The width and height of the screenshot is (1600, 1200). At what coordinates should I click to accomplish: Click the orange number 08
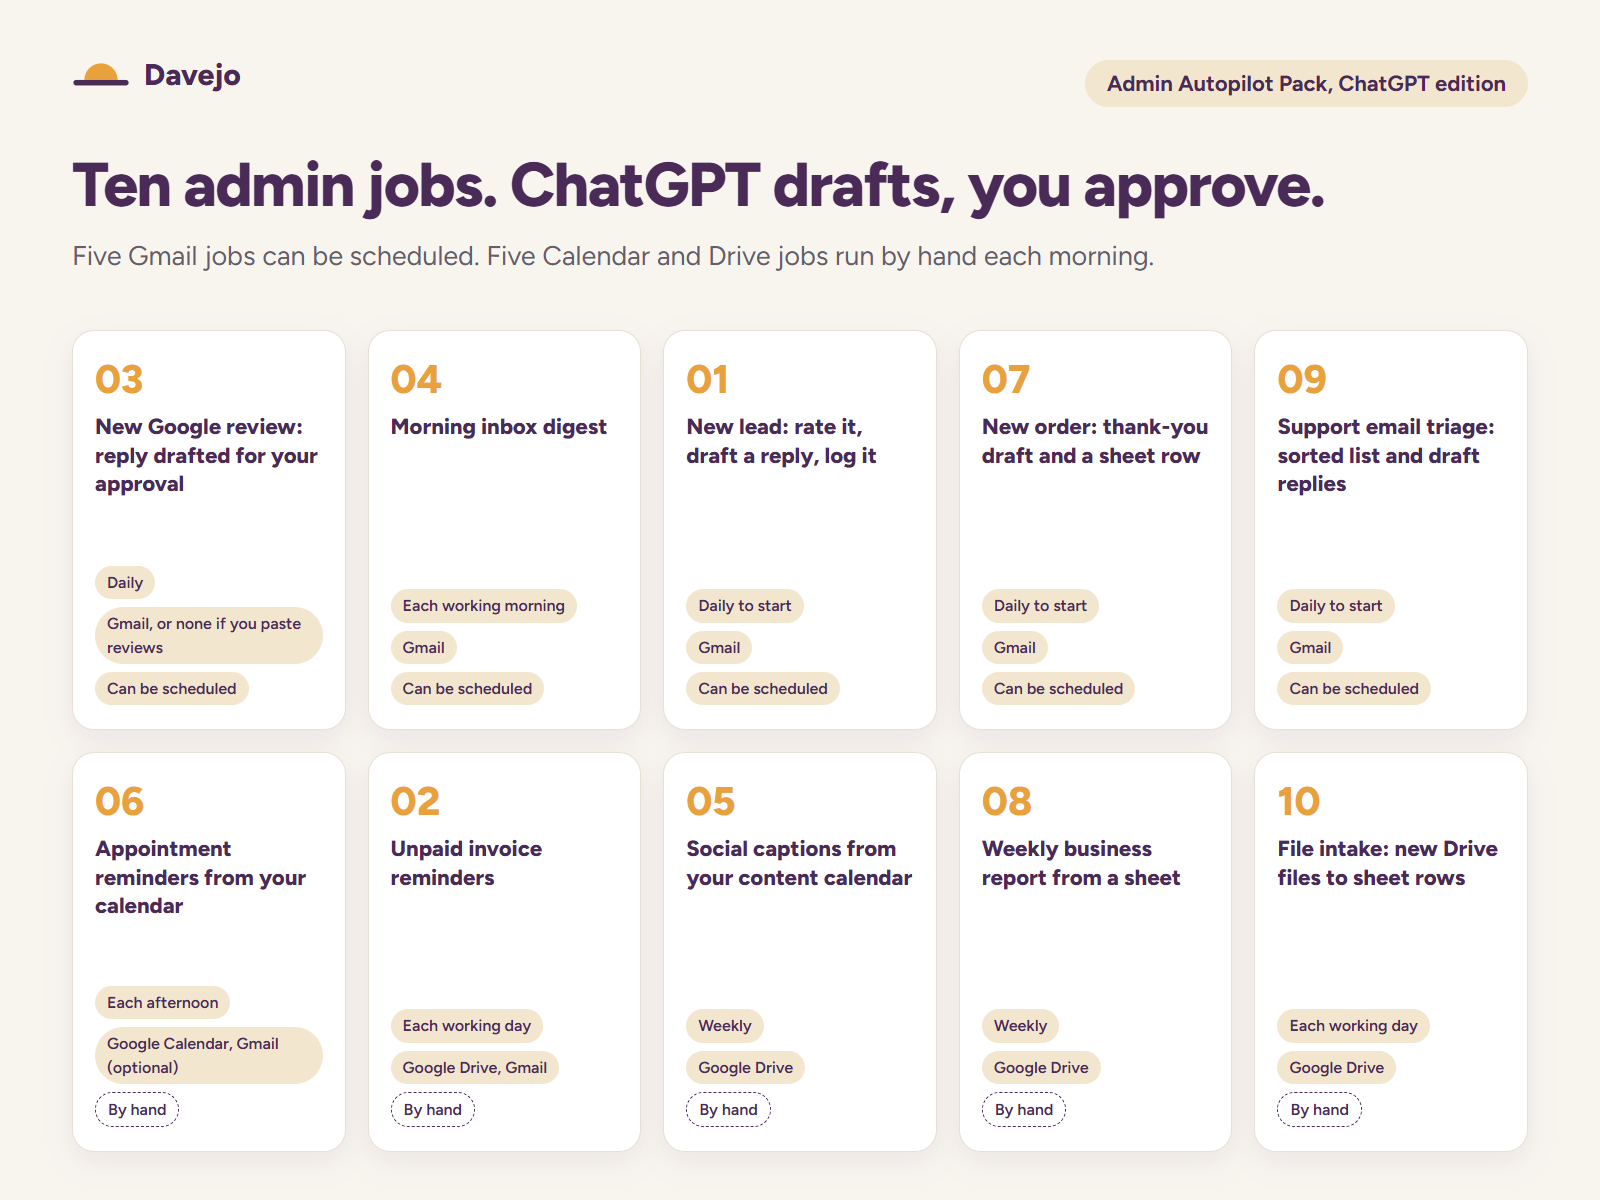(x=1007, y=801)
